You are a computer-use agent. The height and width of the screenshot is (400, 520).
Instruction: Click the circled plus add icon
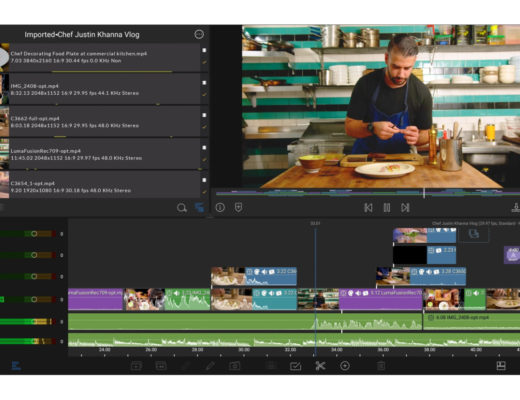(345, 366)
